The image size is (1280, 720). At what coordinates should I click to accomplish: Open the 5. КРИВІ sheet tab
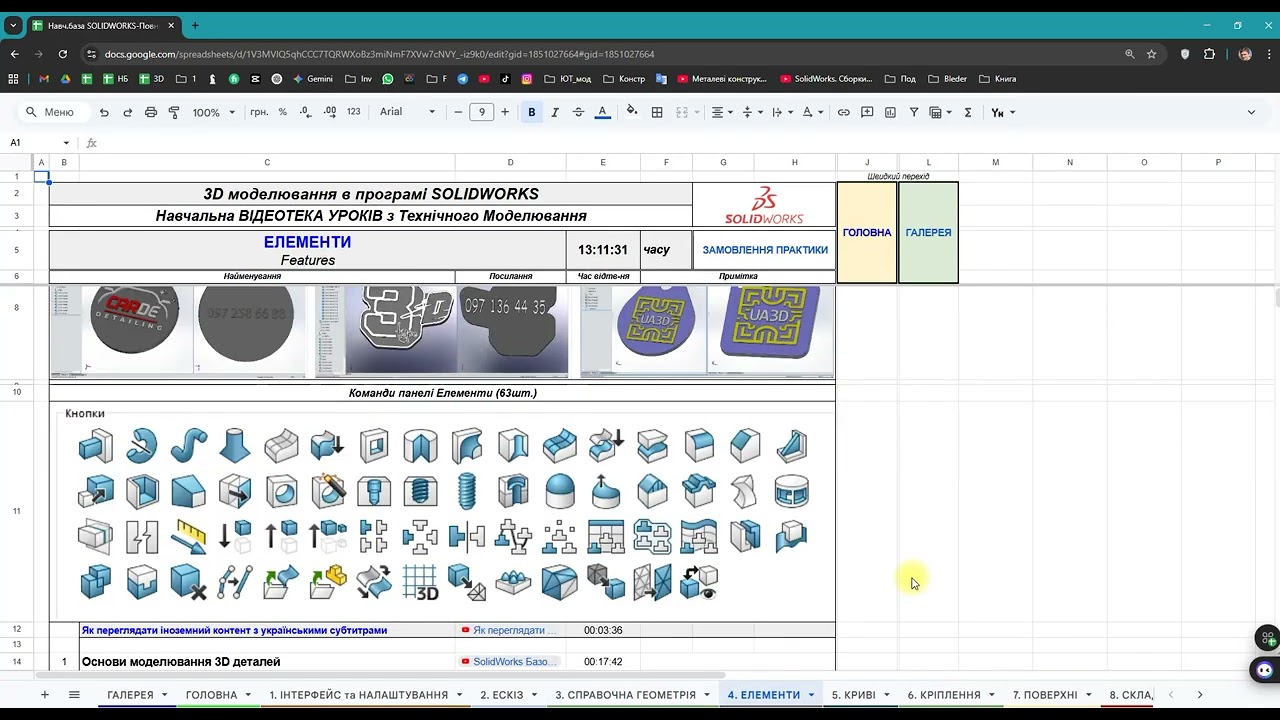[853, 695]
